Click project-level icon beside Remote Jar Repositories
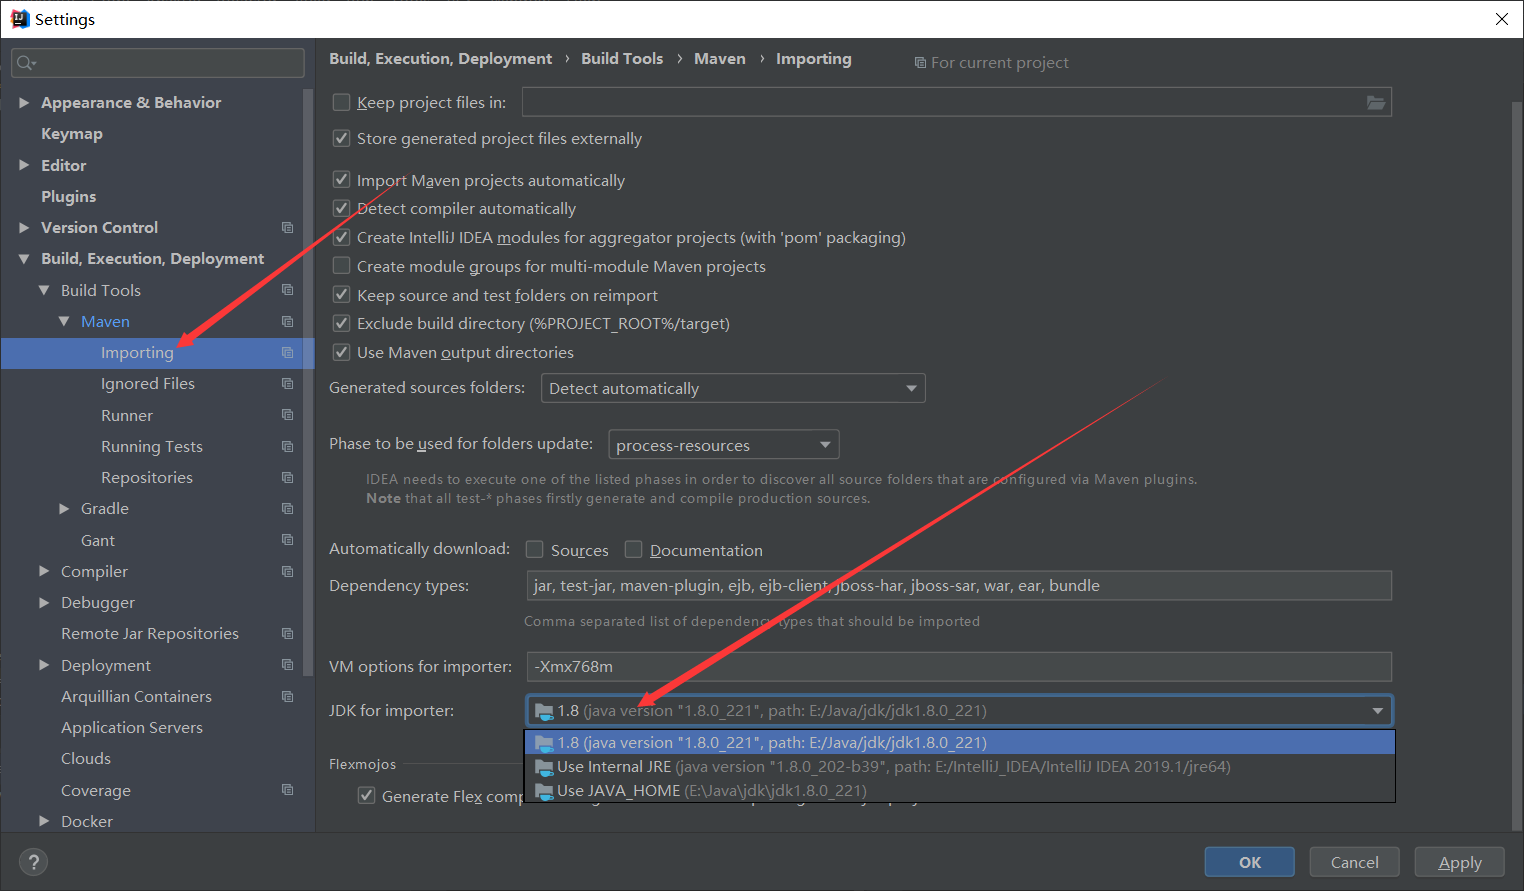This screenshot has height=891, width=1524. [287, 634]
